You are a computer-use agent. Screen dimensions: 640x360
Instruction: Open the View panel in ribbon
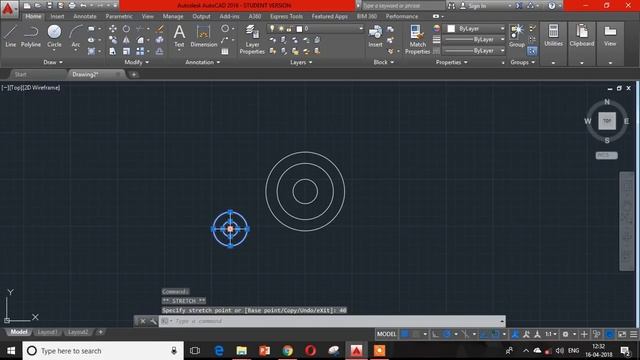click(x=610, y=36)
